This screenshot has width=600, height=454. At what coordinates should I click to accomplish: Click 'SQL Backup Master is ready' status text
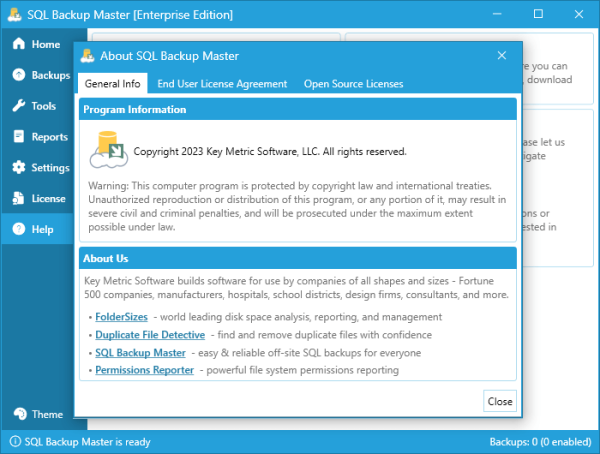(87, 442)
